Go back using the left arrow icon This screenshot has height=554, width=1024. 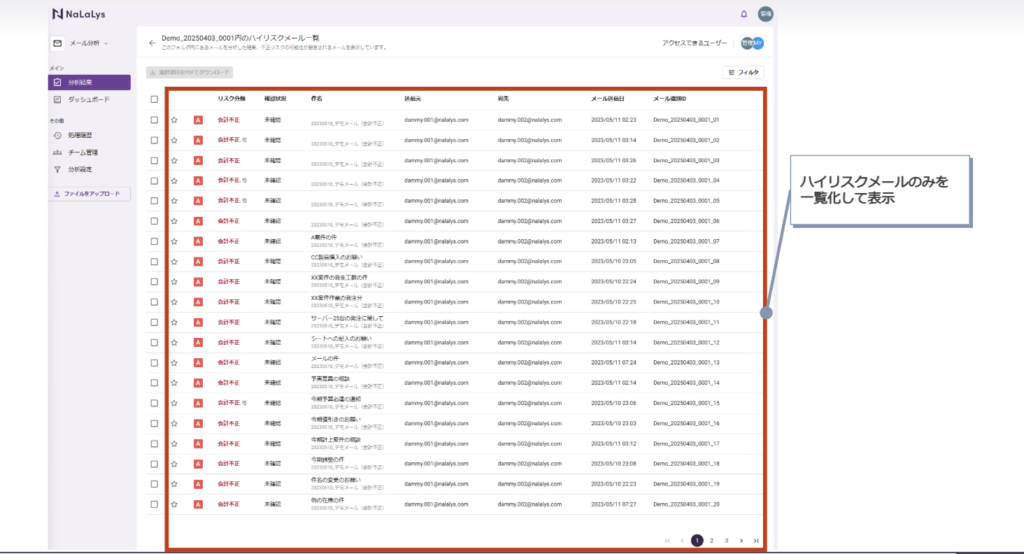[x=152, y=43]
